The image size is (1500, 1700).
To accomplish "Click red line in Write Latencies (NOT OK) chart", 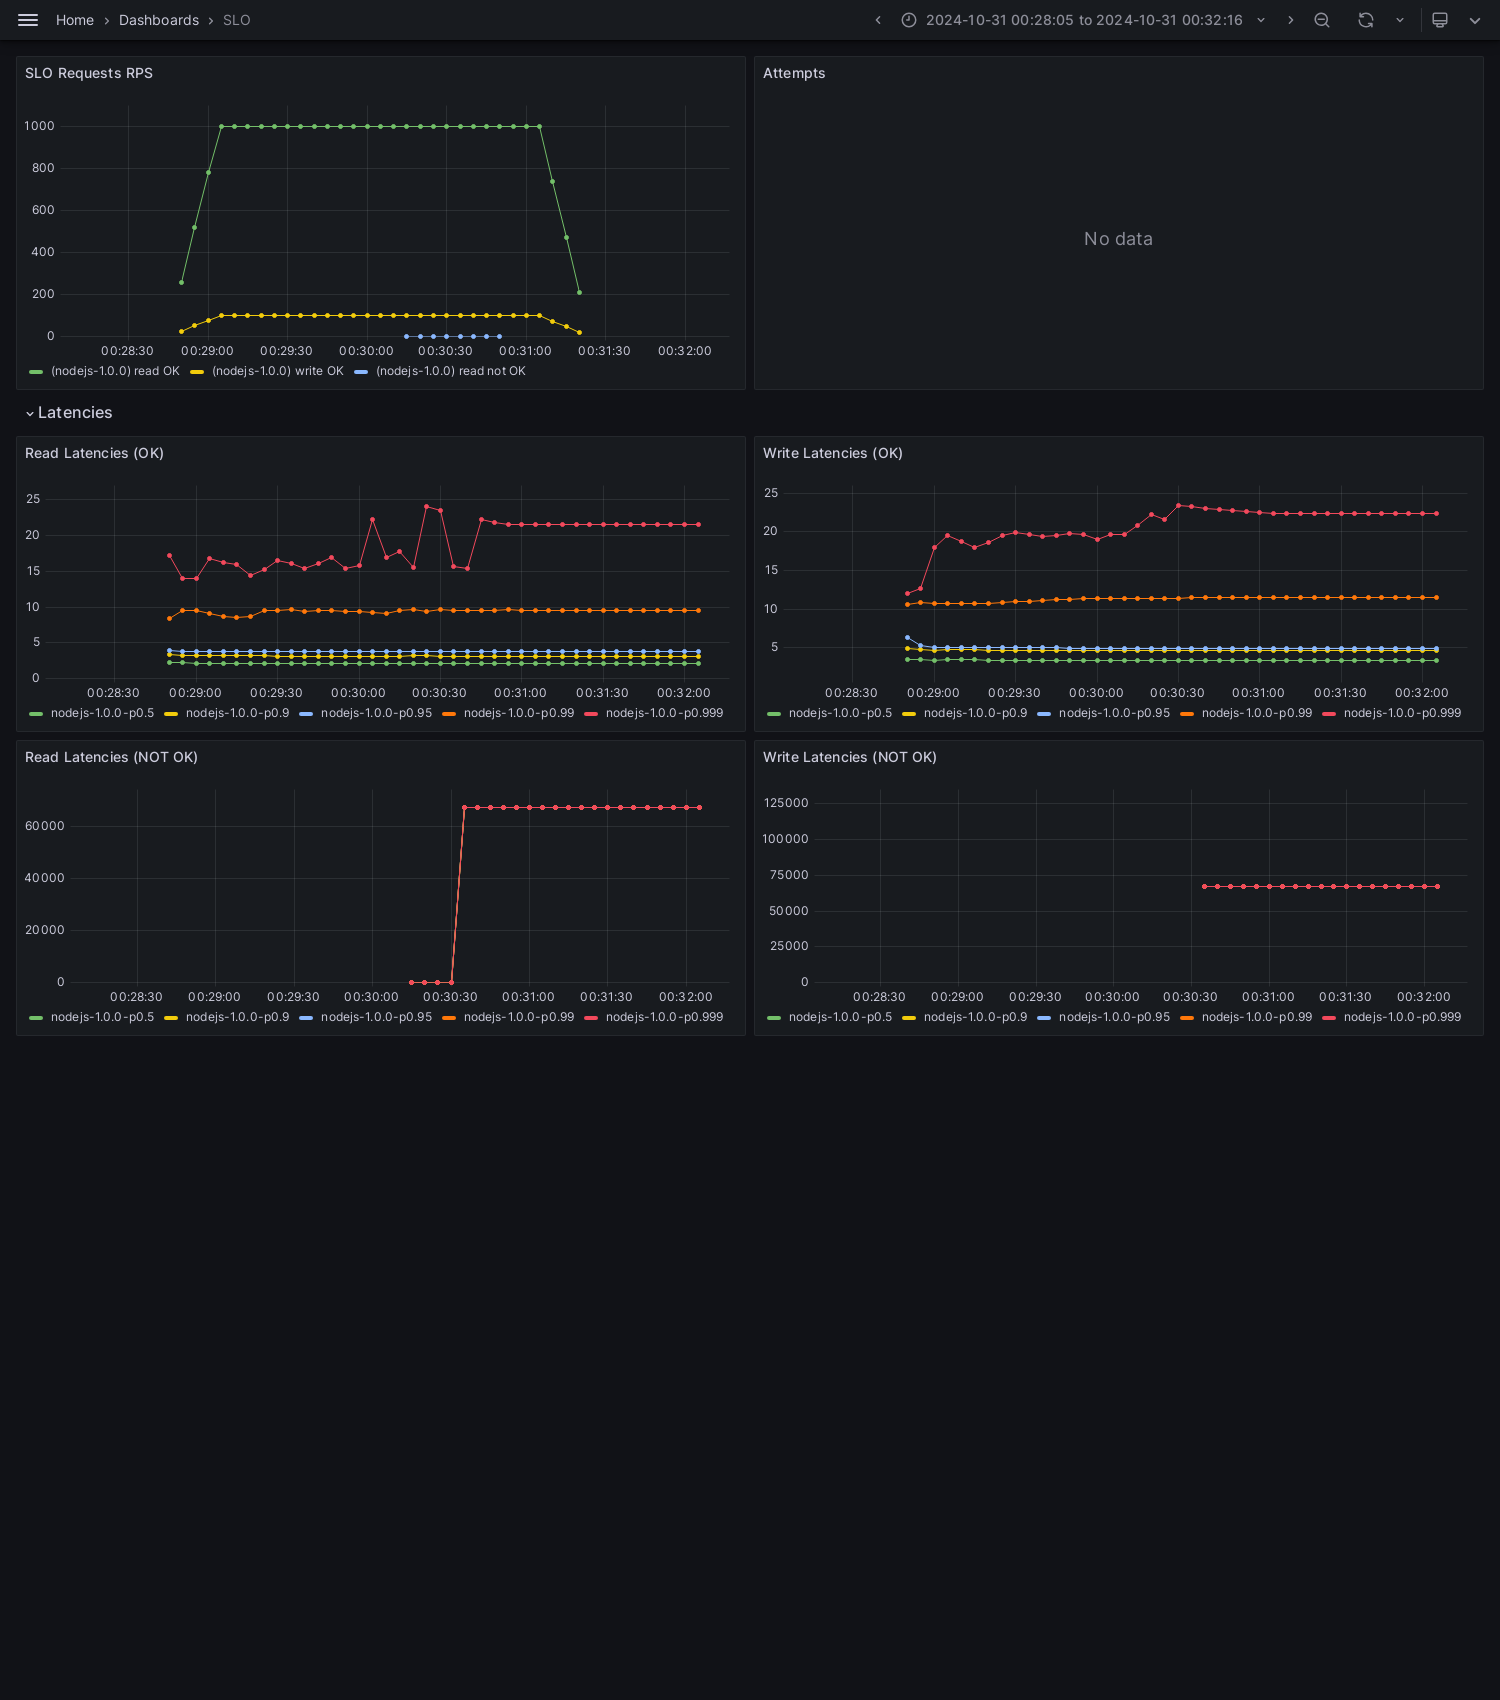I will point(1321,886).
